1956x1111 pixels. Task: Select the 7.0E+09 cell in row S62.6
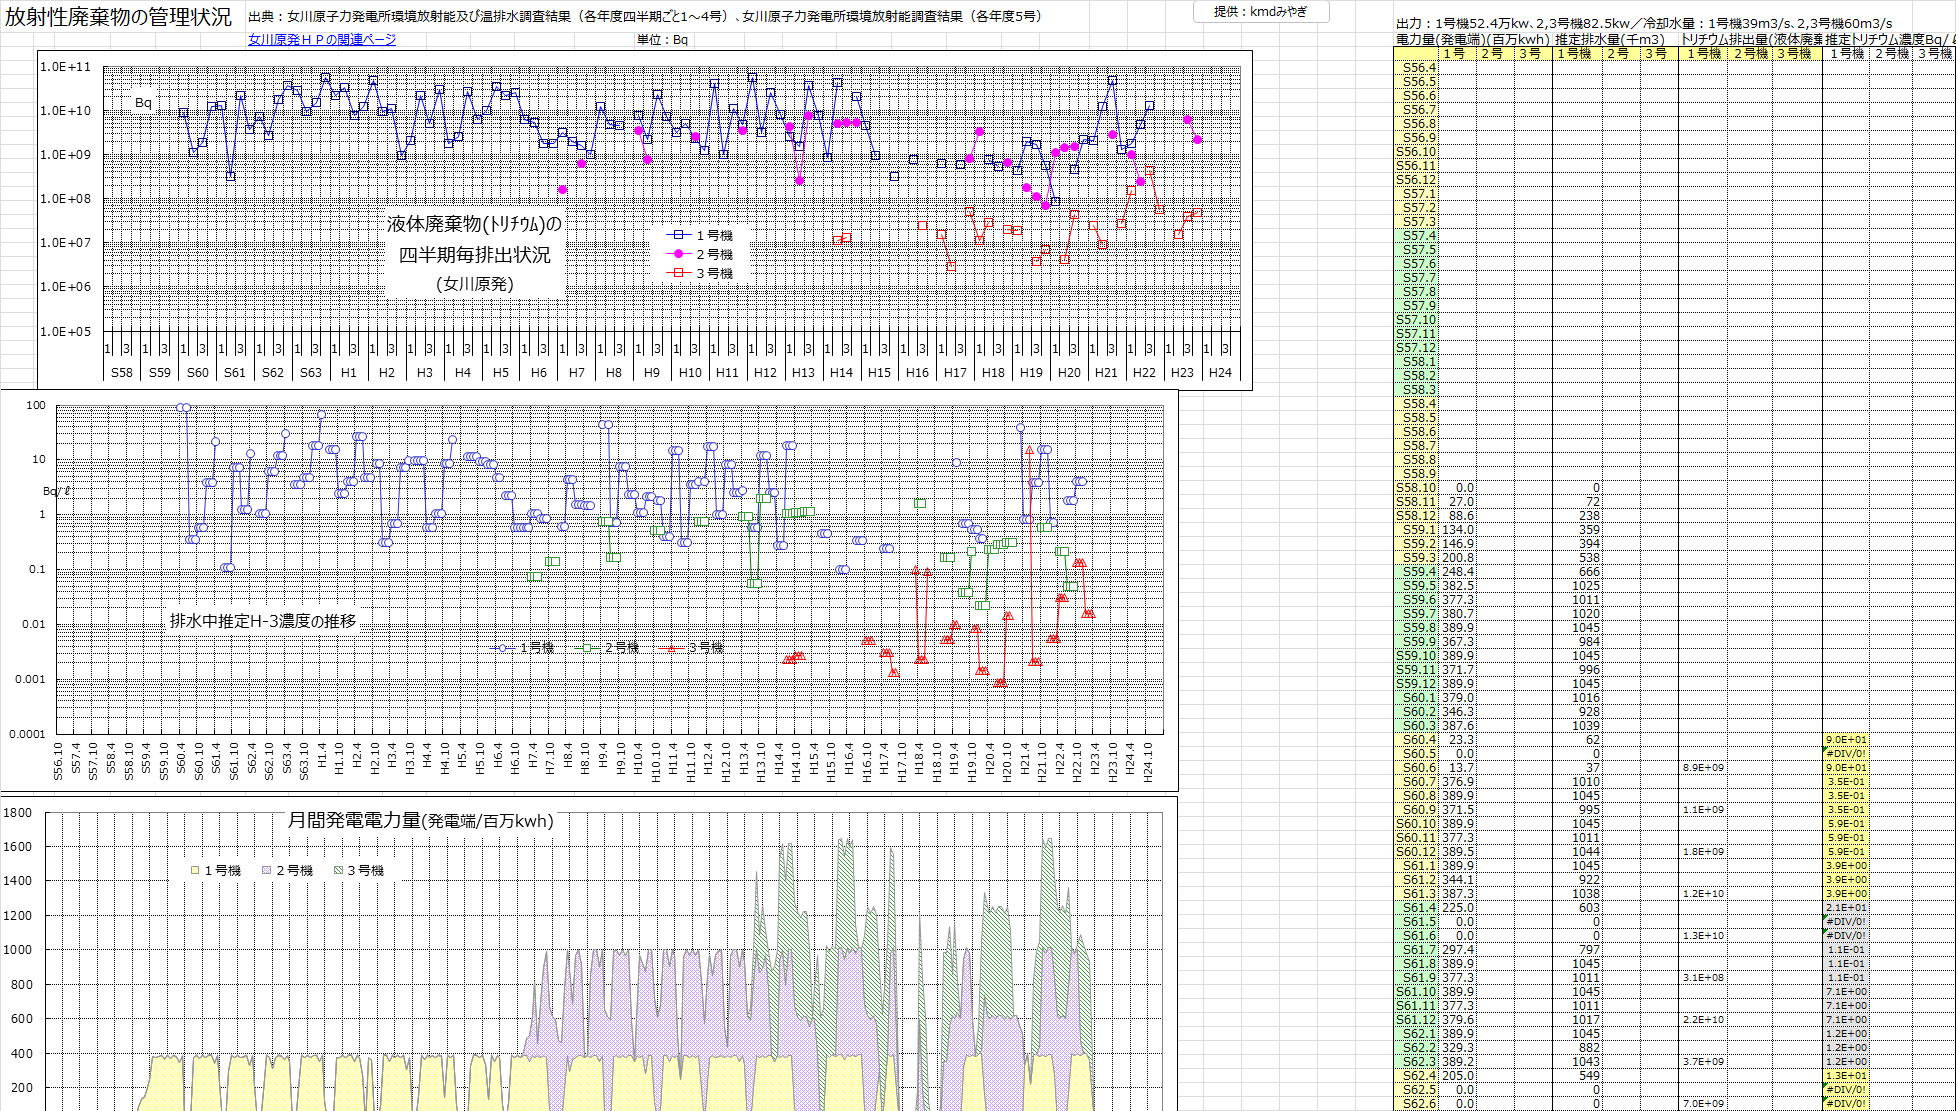1703,1104
